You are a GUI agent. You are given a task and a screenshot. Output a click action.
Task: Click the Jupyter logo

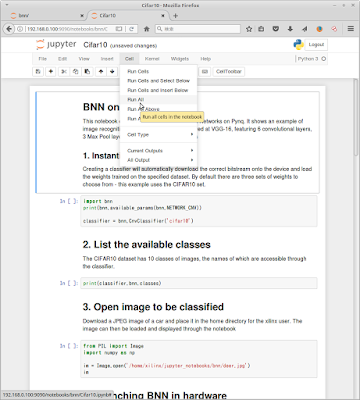point(56,45)
